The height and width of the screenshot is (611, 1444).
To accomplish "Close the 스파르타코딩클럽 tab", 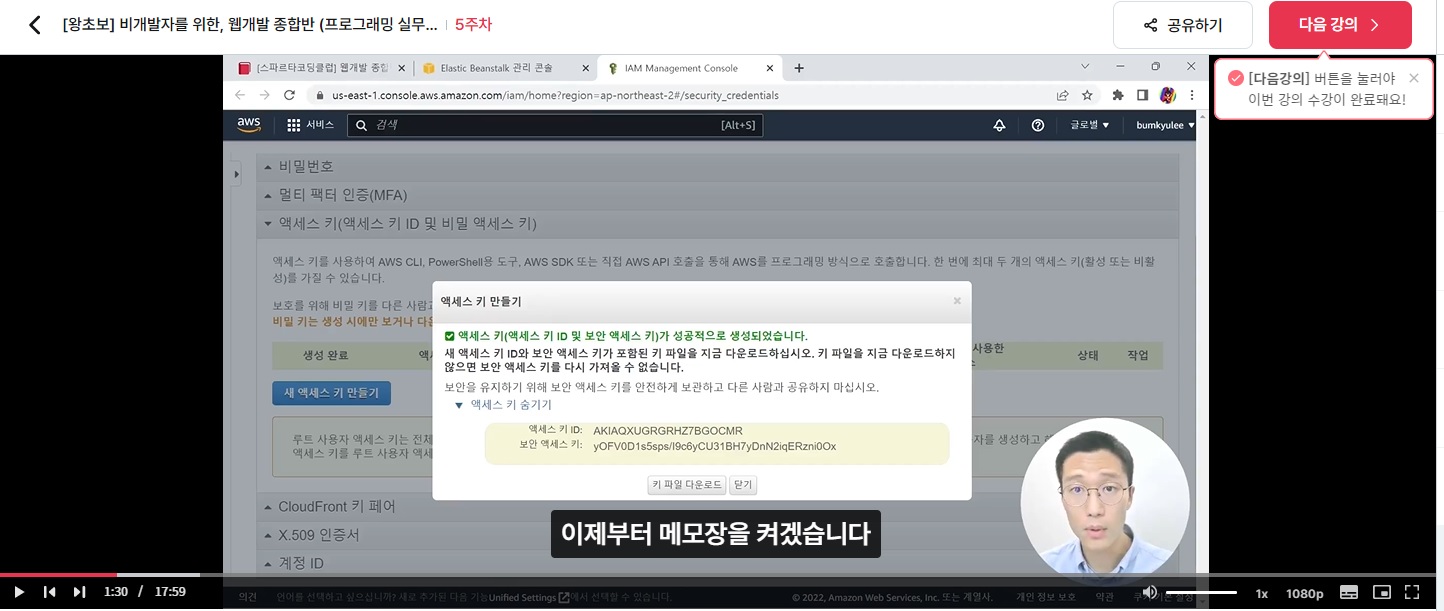I will 402,68.
